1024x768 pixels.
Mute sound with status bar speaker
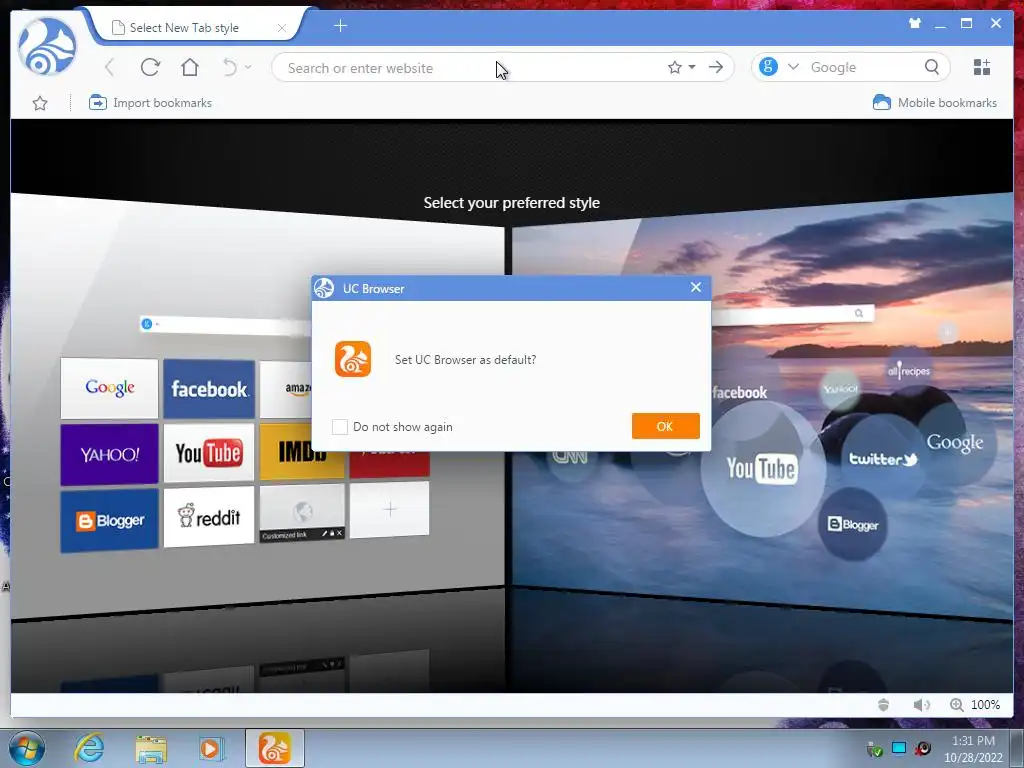click(921, 705)
